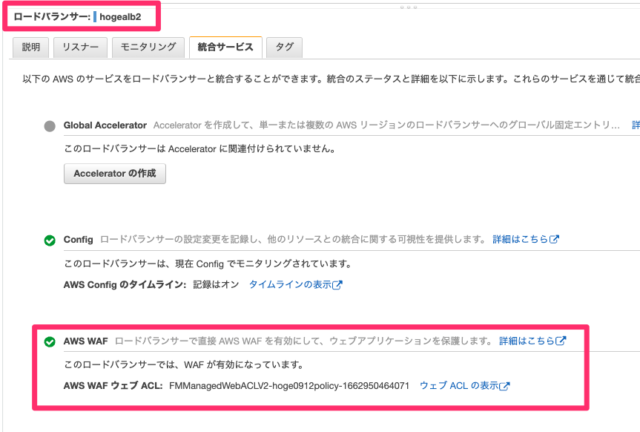Click FMManagedWebACLV2-hoge0912policy-1662950464071 ACL name
This screenshot has height=432, width=640.
[289, 386]
